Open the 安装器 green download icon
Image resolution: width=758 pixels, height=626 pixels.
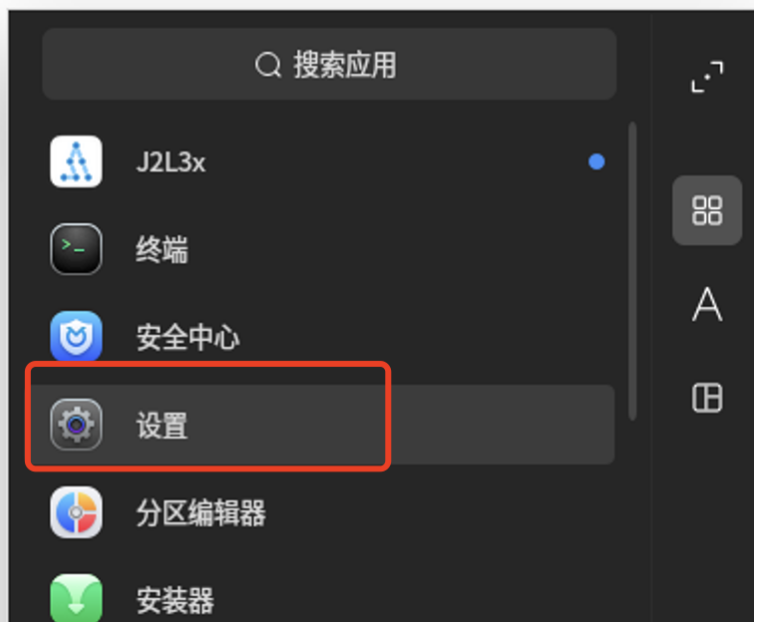(x=76, y=598)
